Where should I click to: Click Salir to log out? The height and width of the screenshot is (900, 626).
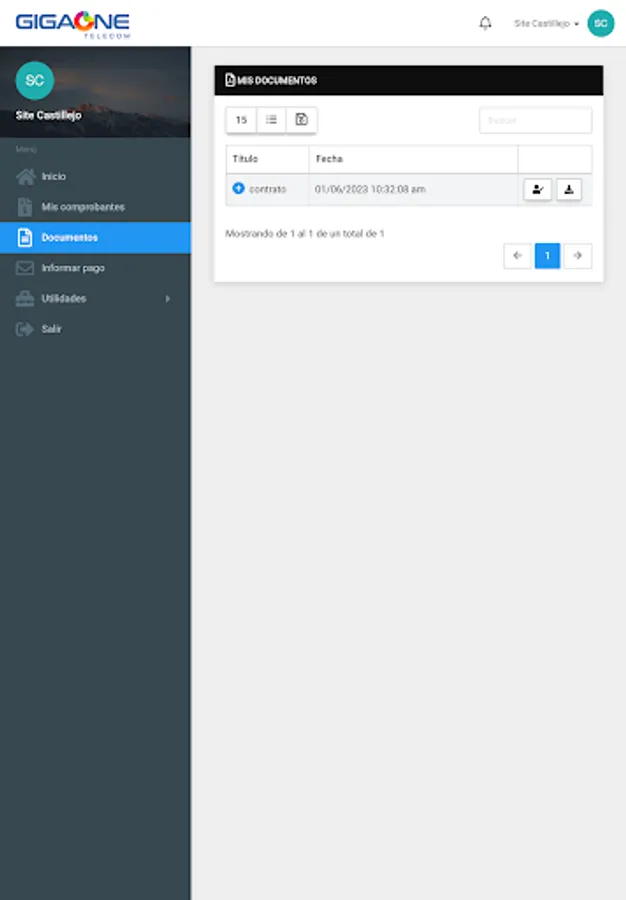point(95,329)
